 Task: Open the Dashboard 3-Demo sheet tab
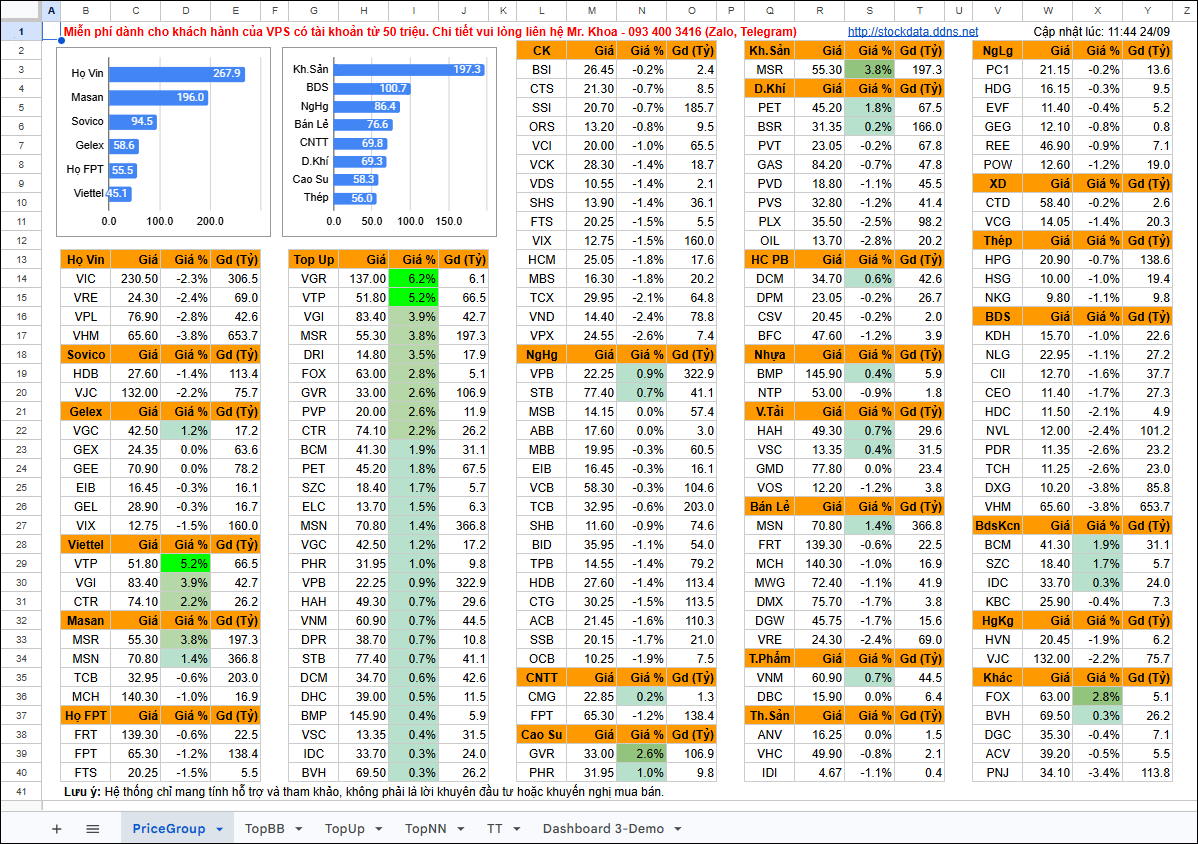tap(603, 829)
